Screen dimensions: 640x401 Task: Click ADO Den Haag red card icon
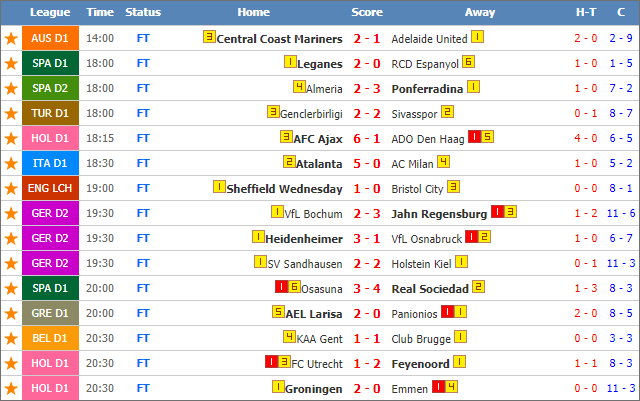(x=474, y=136)
